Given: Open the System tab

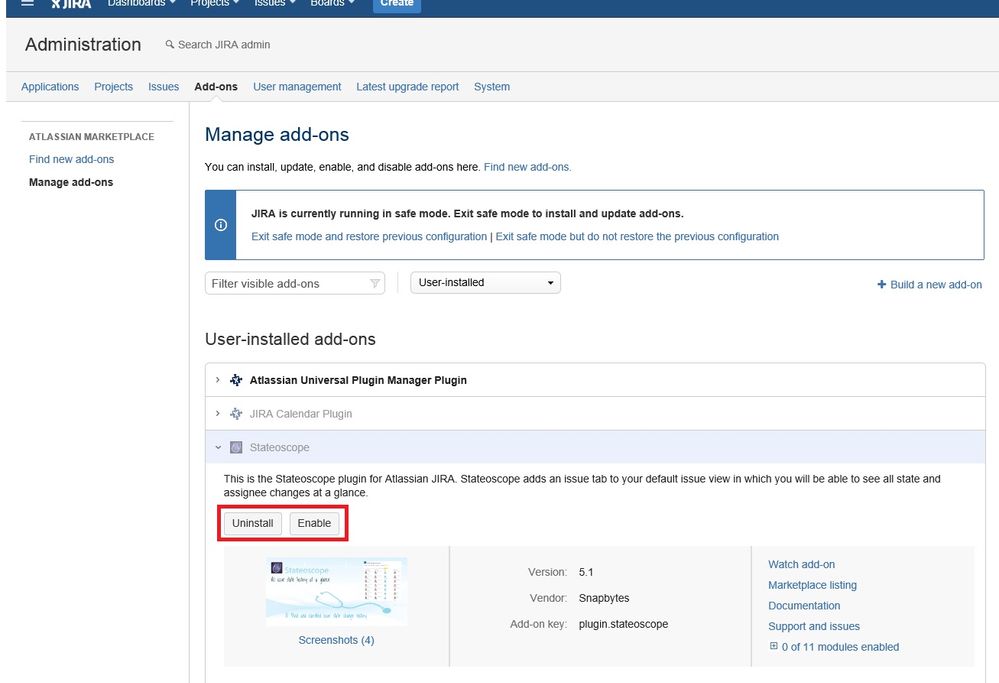Looking at the screenshot, I should 492,87.
